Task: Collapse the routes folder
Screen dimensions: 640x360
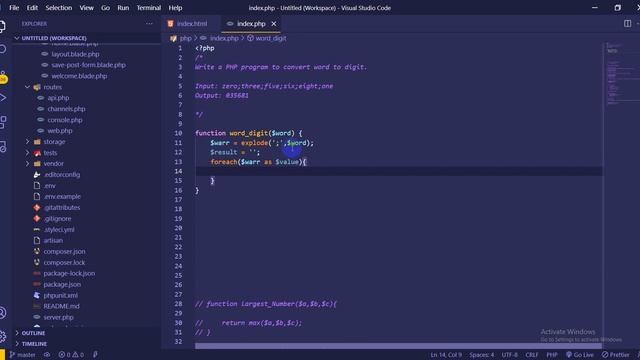Action: [52, 87]
